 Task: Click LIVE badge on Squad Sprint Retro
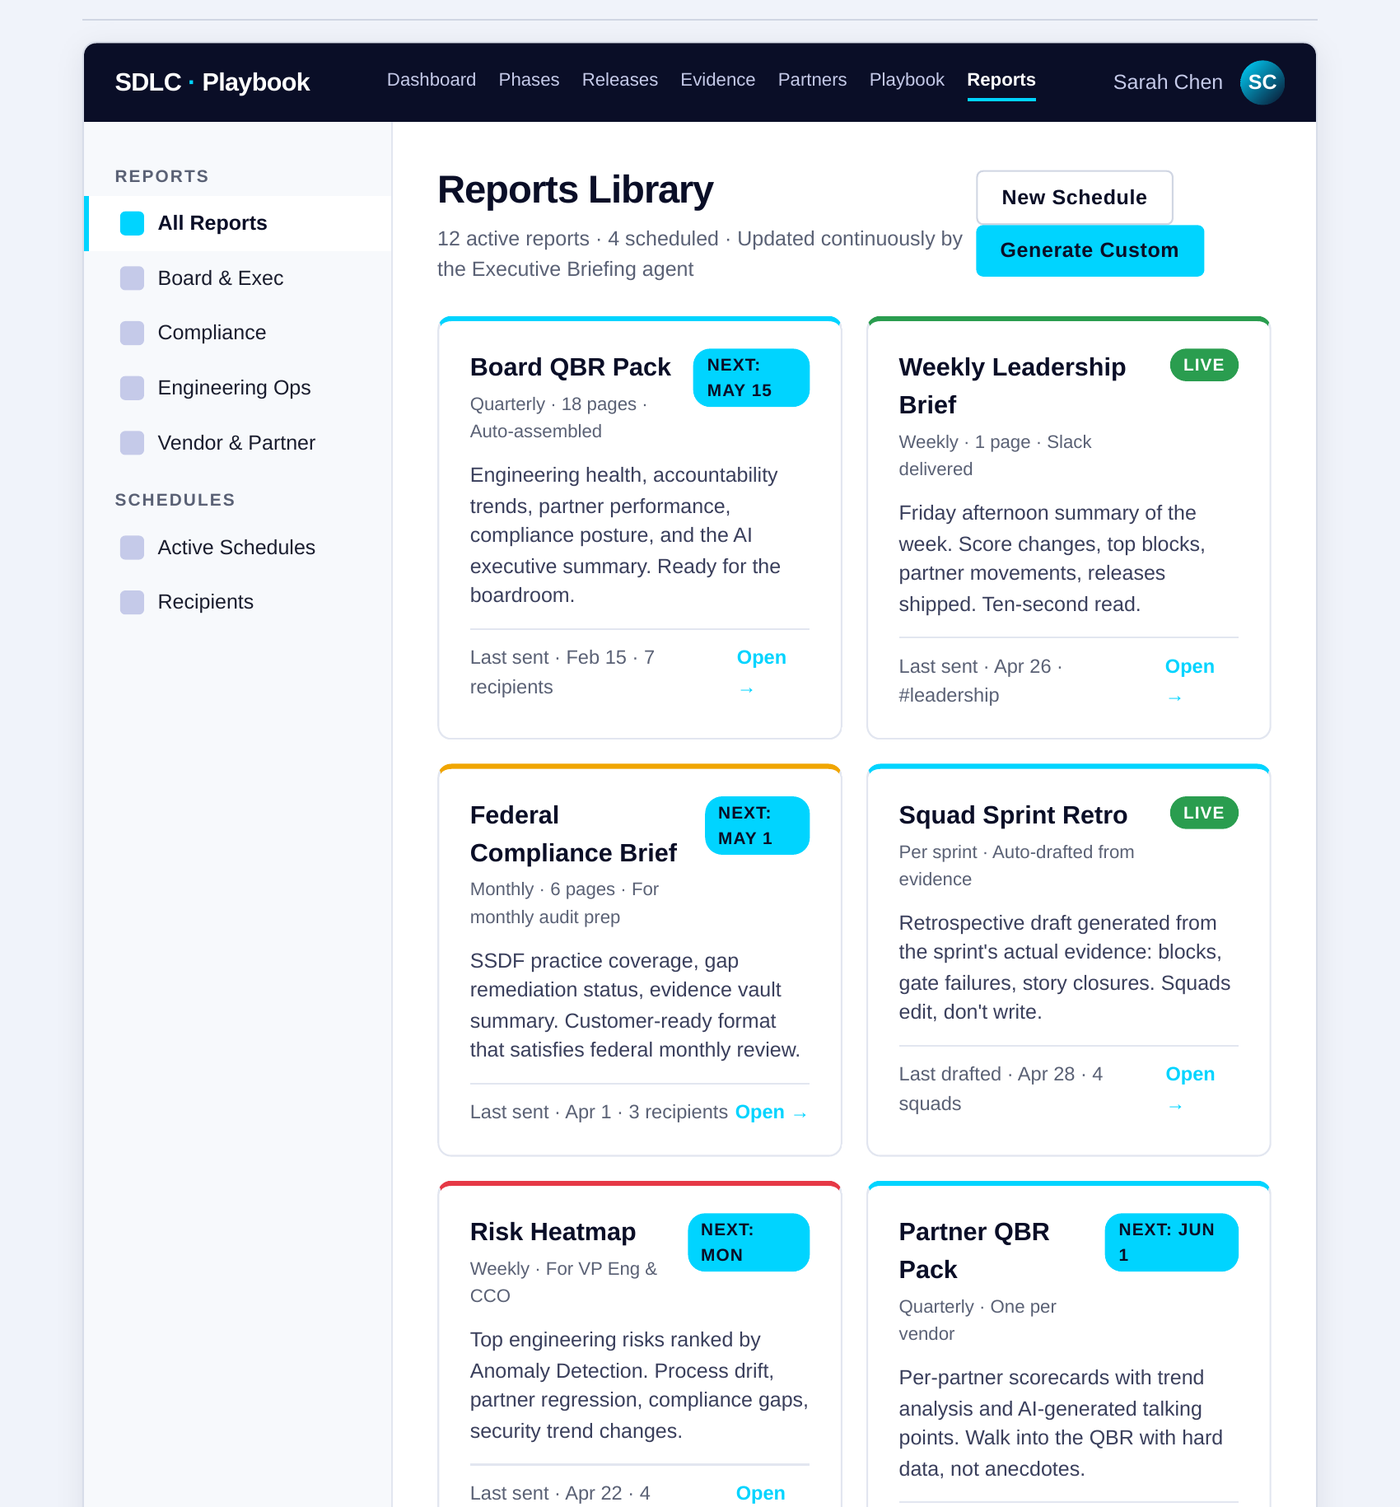pos(1204,813)
